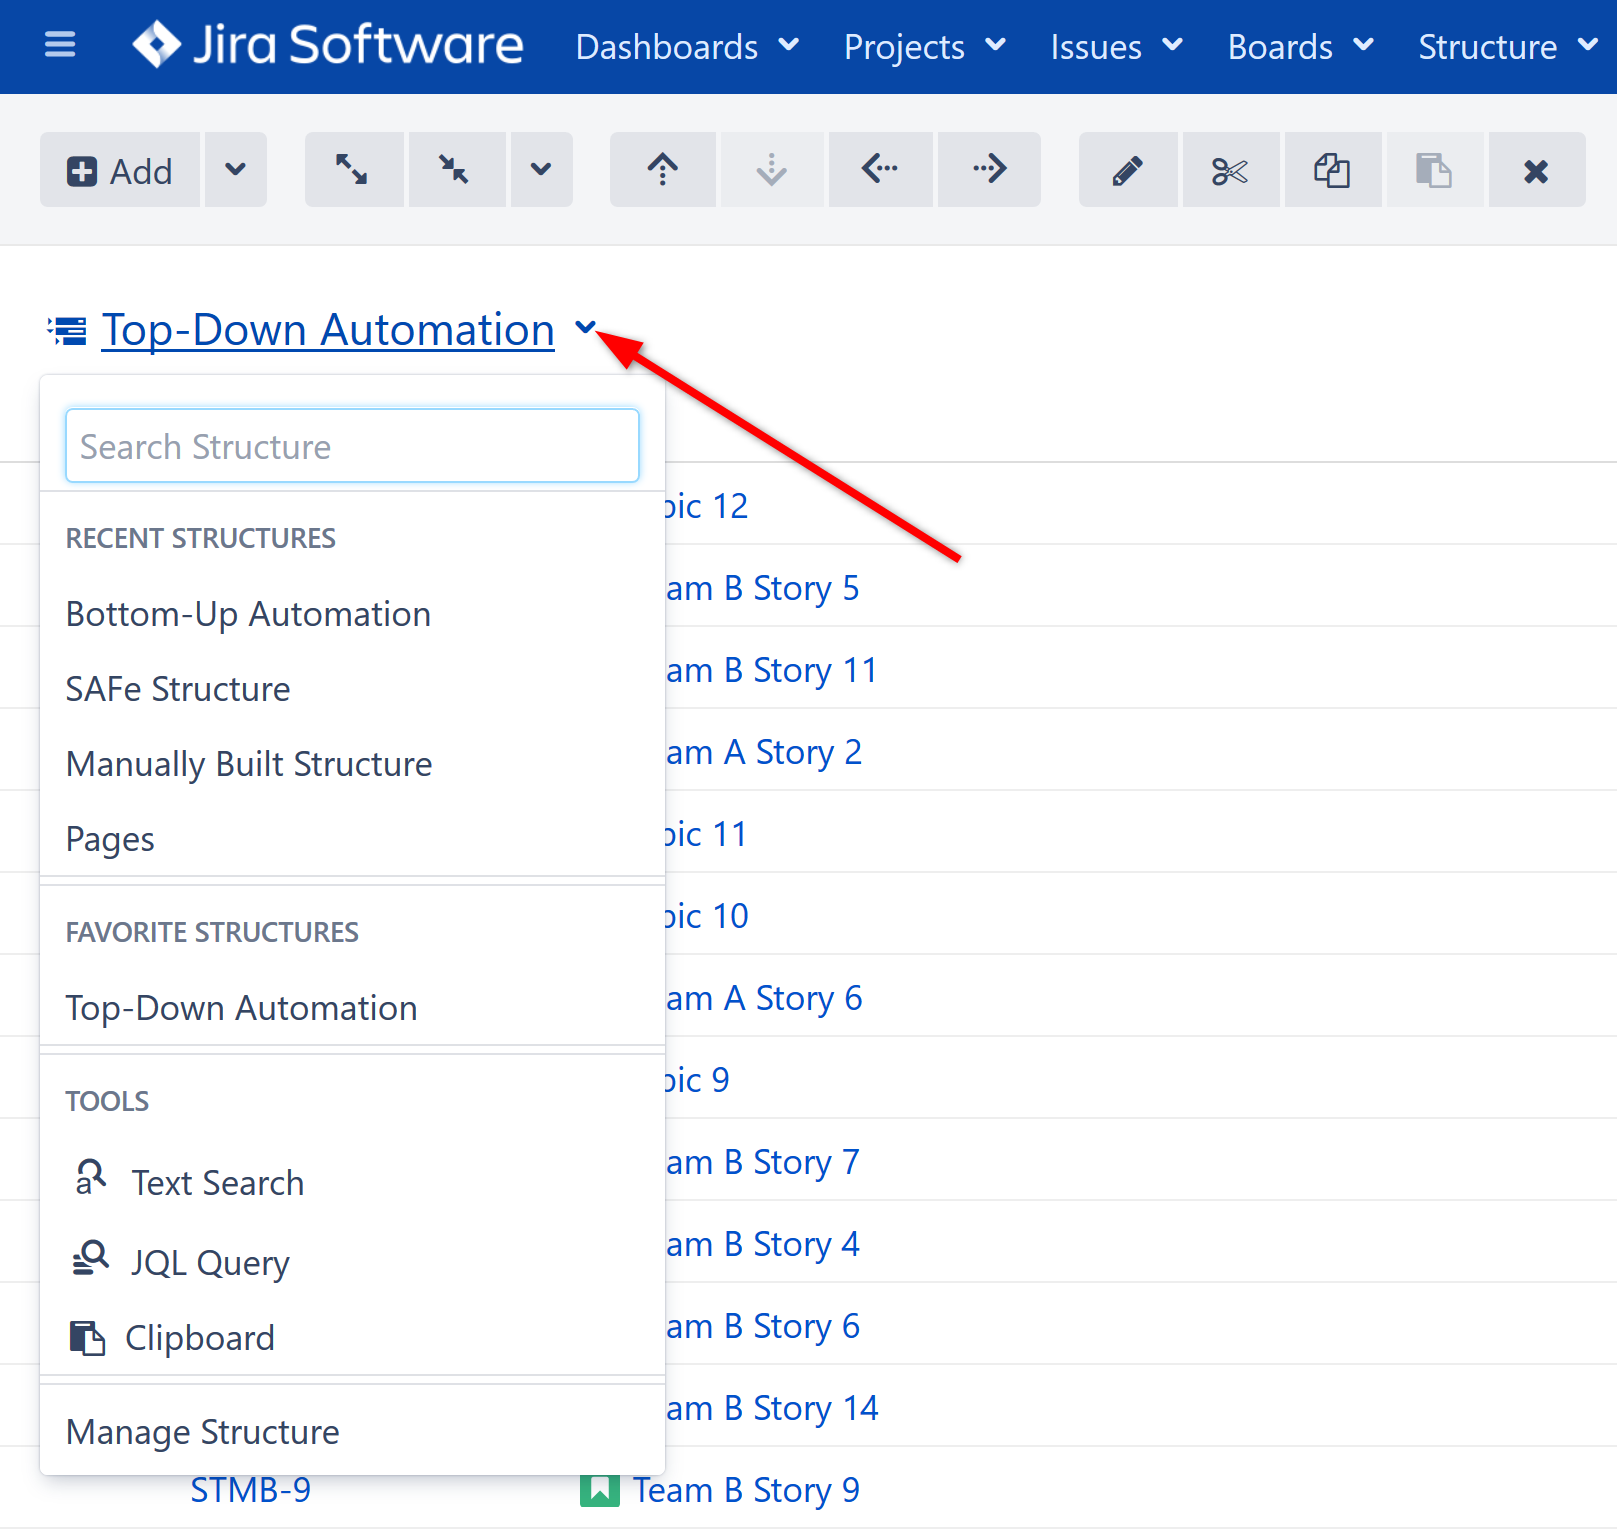Open expand/collapse options dropdown arrow

[x=541, y=170]
